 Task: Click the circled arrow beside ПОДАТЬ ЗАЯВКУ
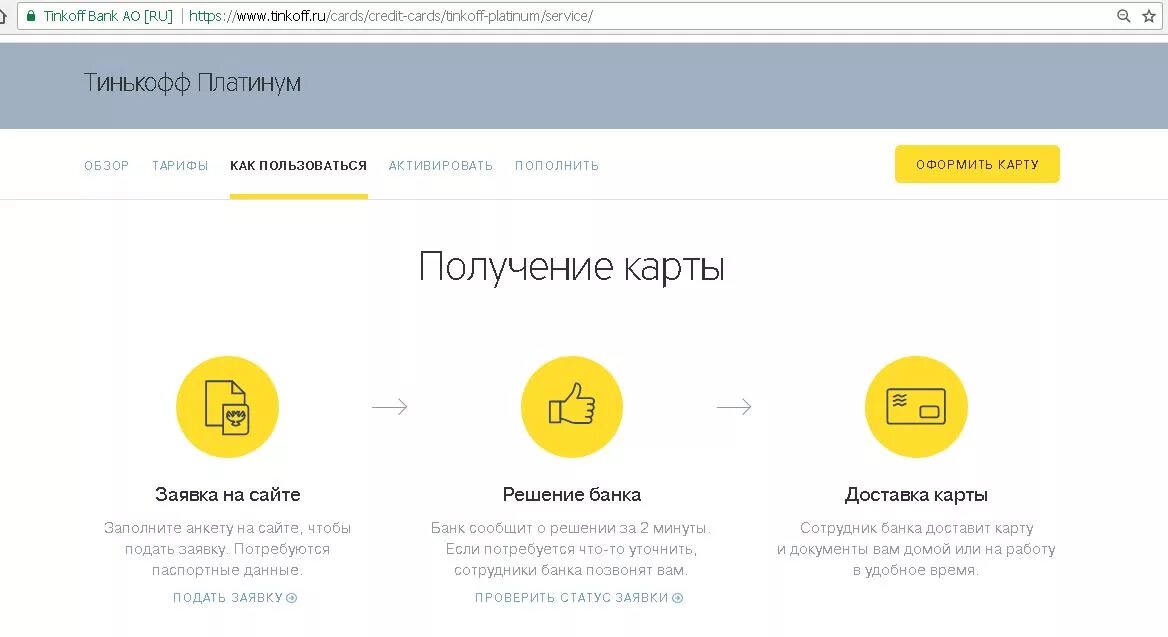(x=292, y=598)
